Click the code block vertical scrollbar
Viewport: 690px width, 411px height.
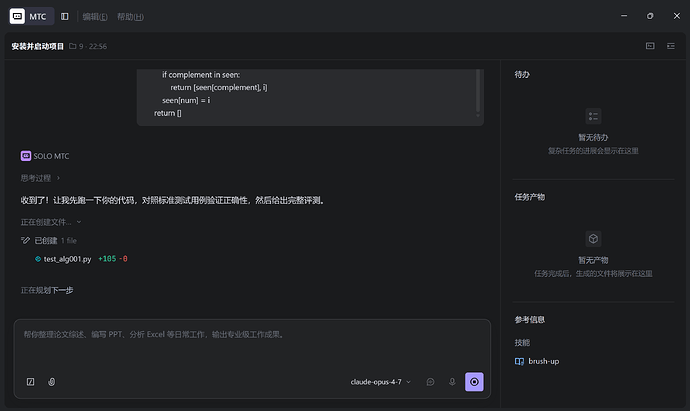click(x=477, y=92)
